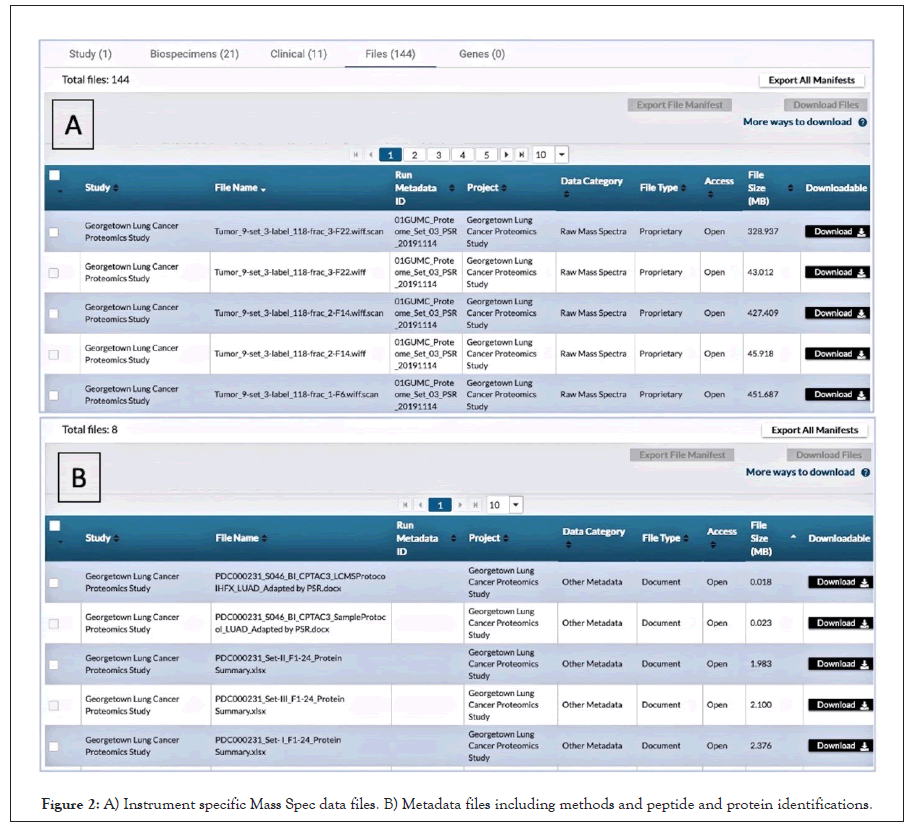
Task: Open the Clinical (11) tab
Action: pyautogui.click(x=298, y=54)
